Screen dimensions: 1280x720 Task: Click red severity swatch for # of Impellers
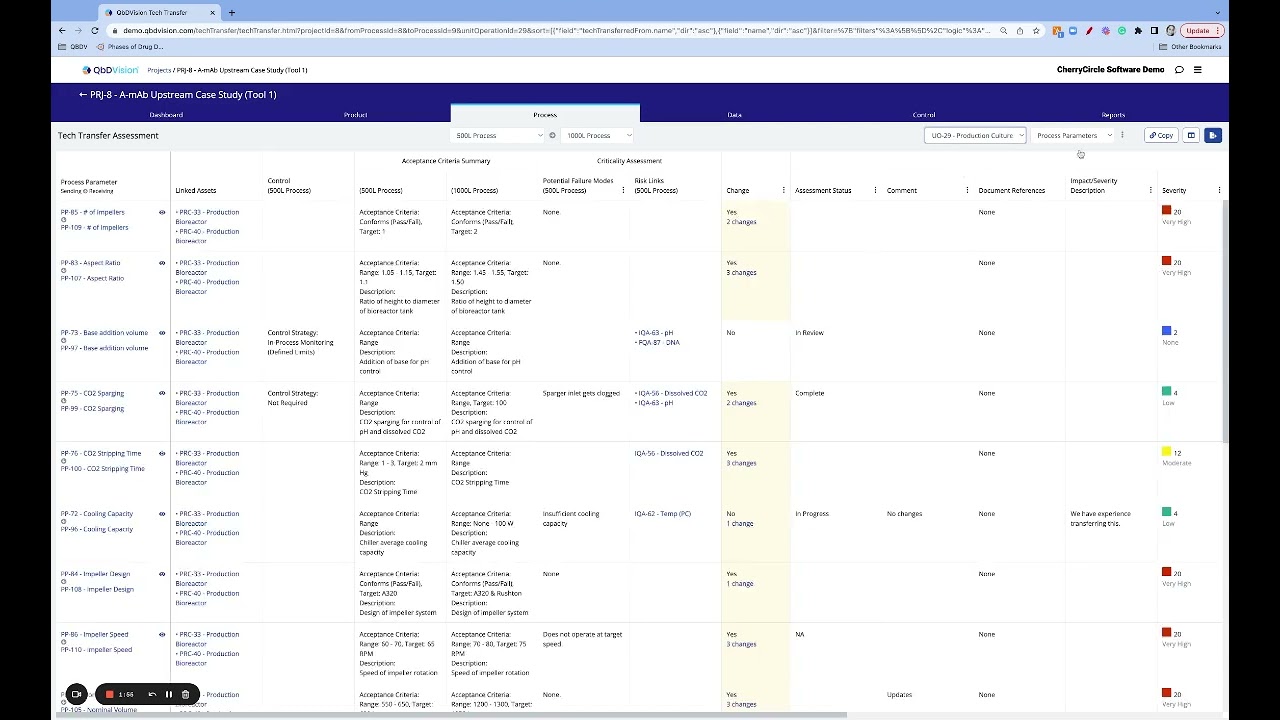1166,211
